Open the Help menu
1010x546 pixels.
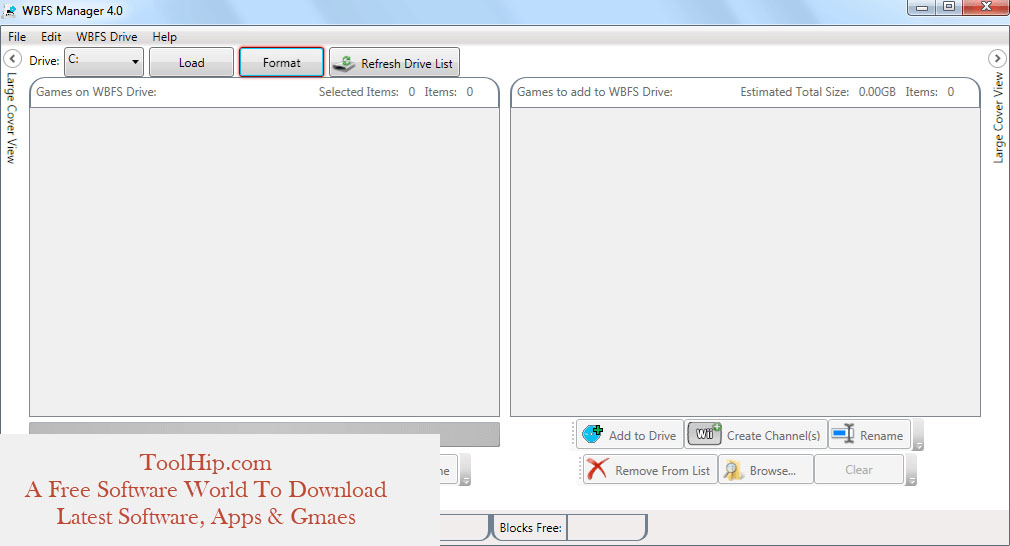[x=164, y=37]
